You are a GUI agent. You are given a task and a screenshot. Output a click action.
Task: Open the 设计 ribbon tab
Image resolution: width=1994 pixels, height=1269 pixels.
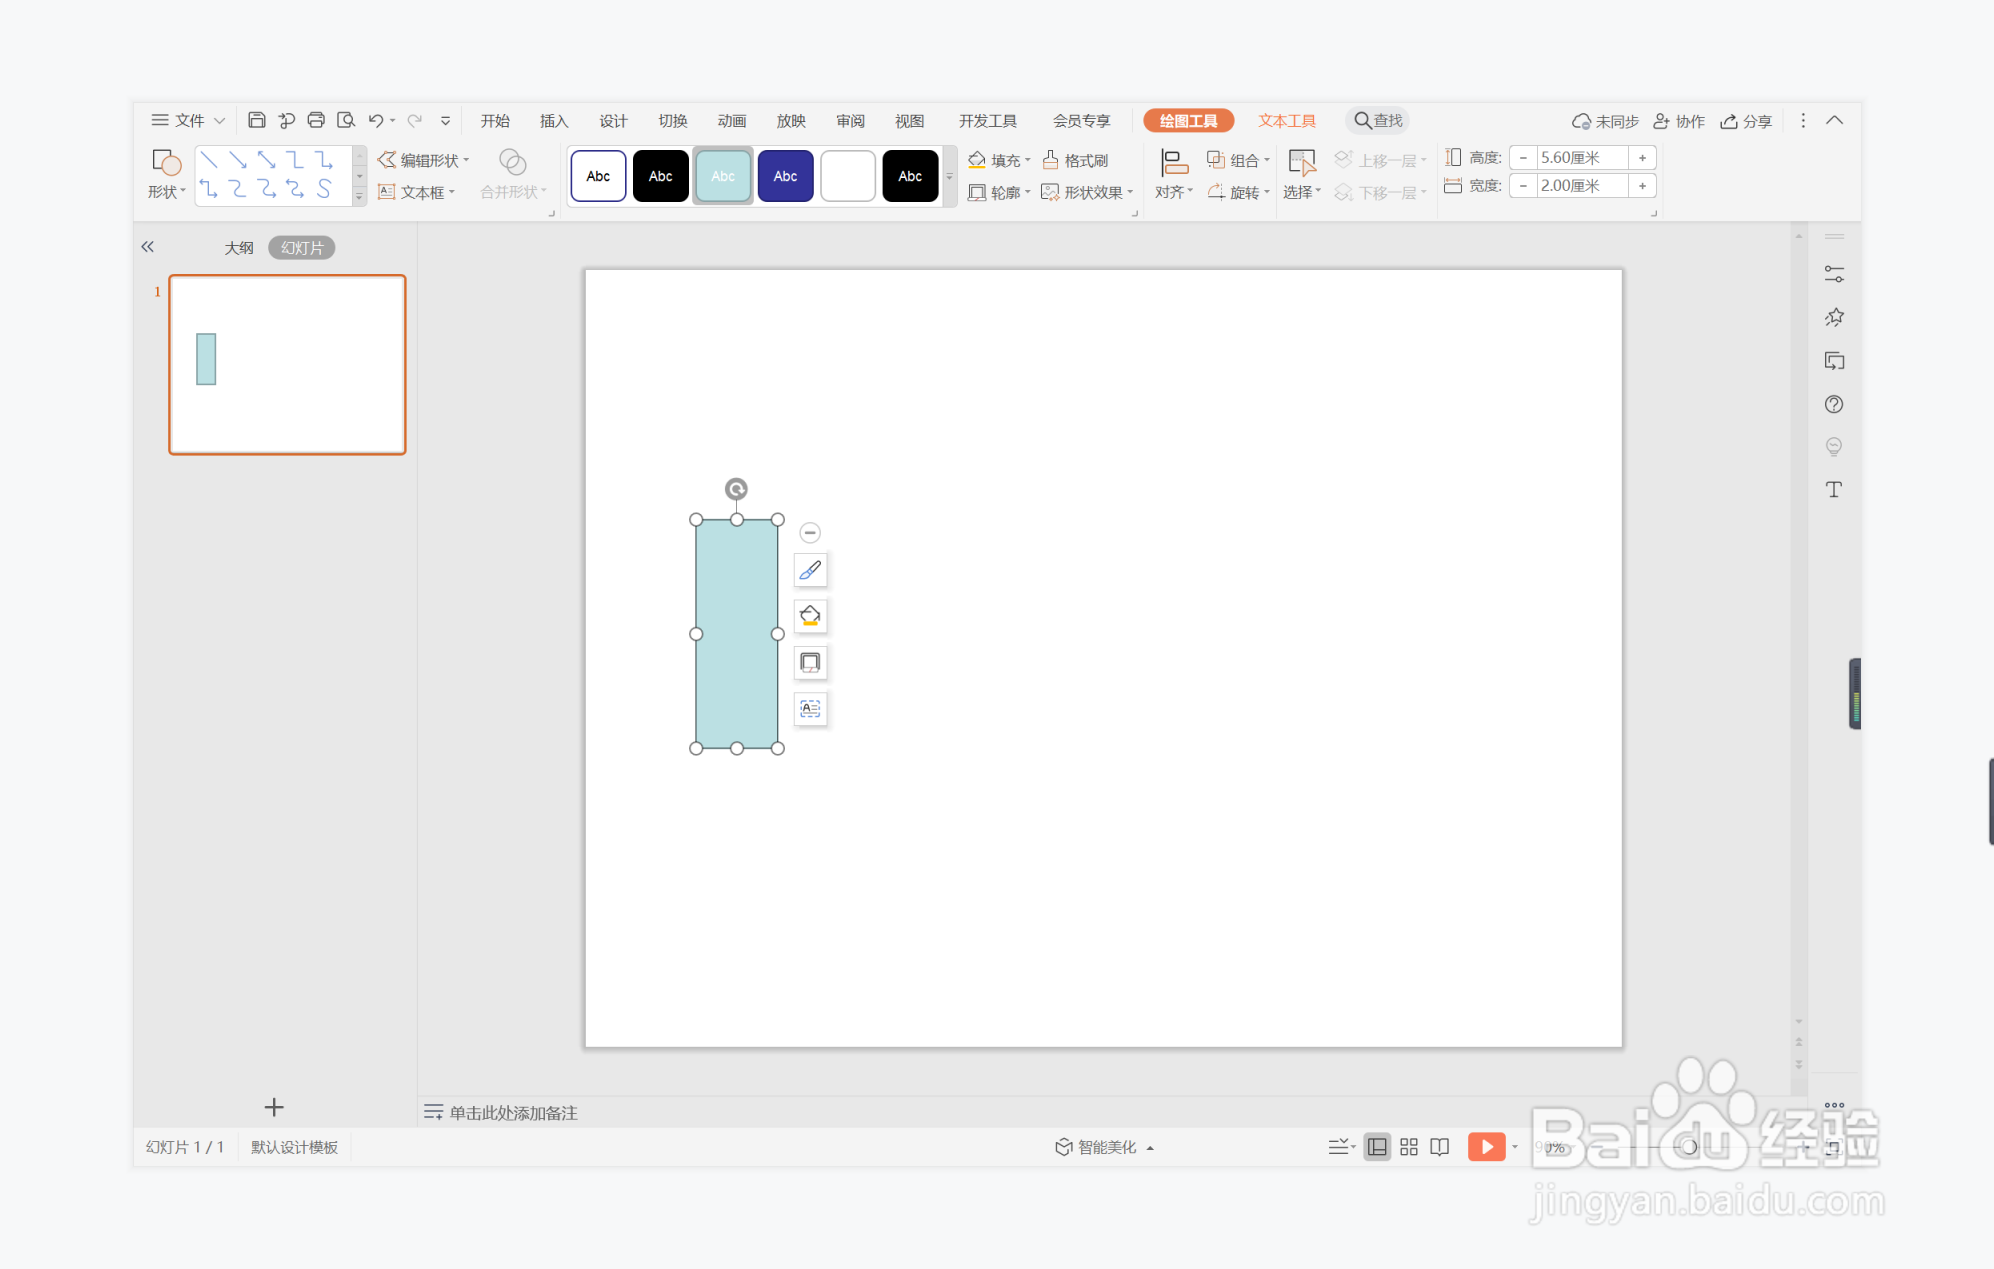pos(613,121)
